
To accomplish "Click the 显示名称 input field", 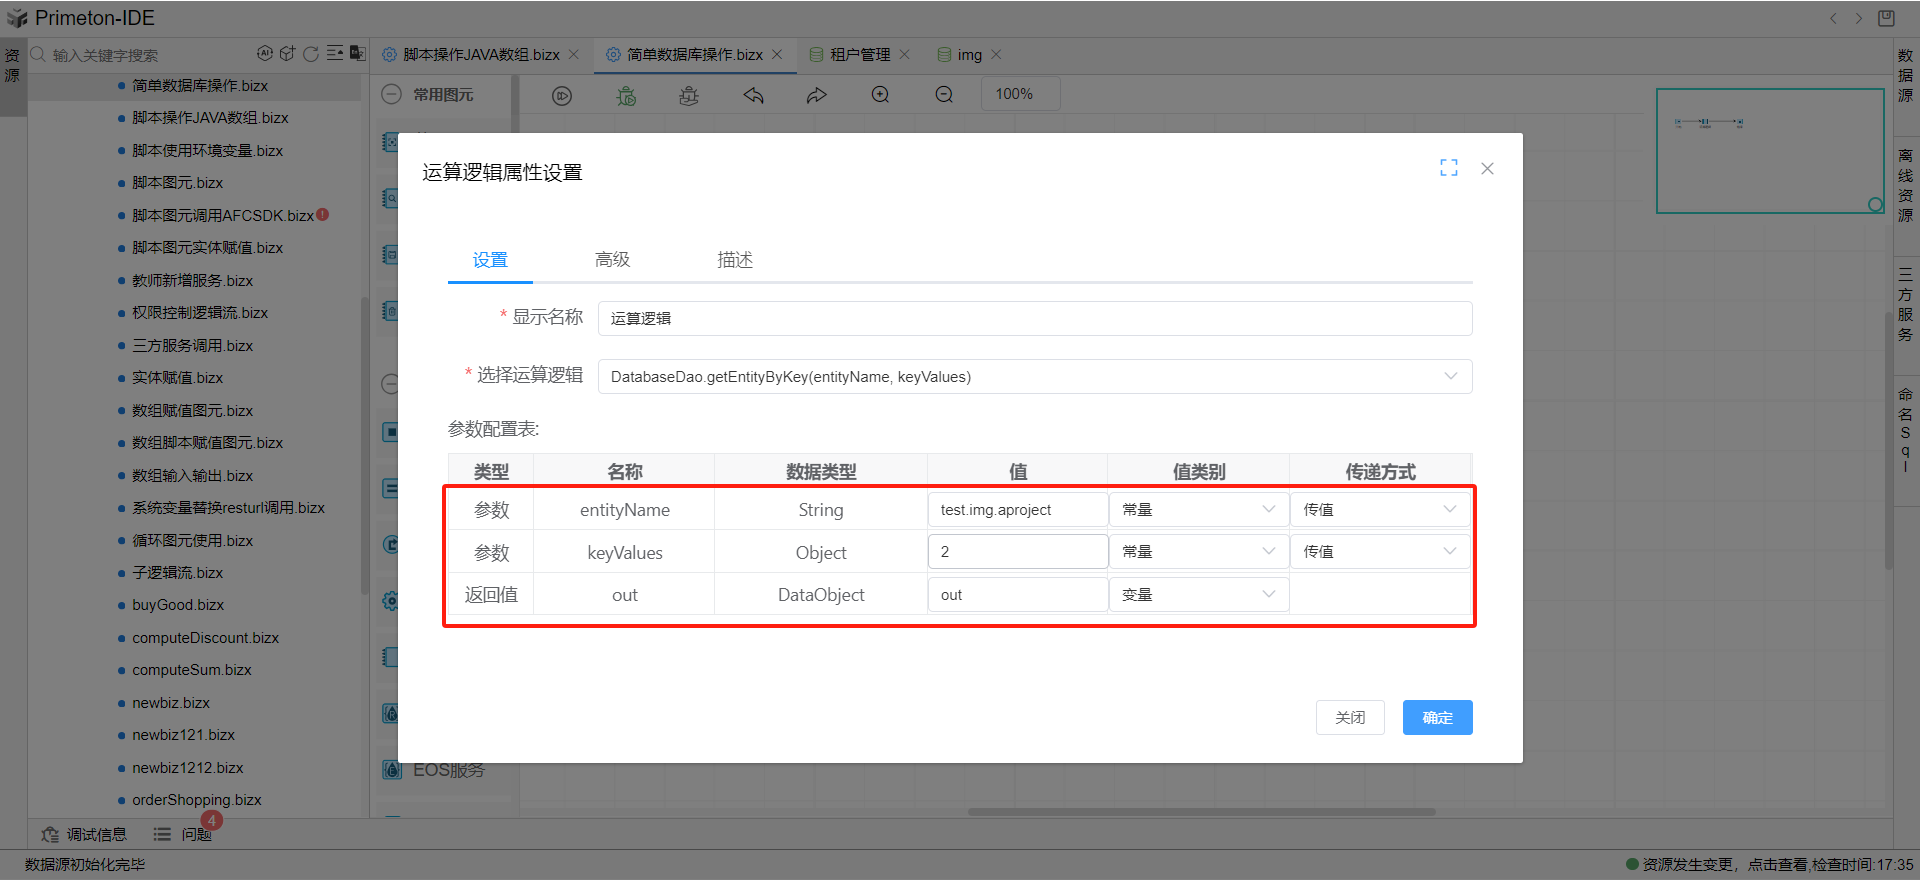I will (x=1034, y=319).
